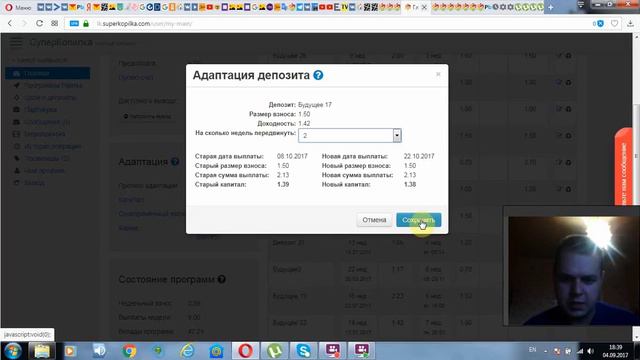Open Skype from the taskbar
This screenshot has height=360, width=640.
click(x=303, y=351)
